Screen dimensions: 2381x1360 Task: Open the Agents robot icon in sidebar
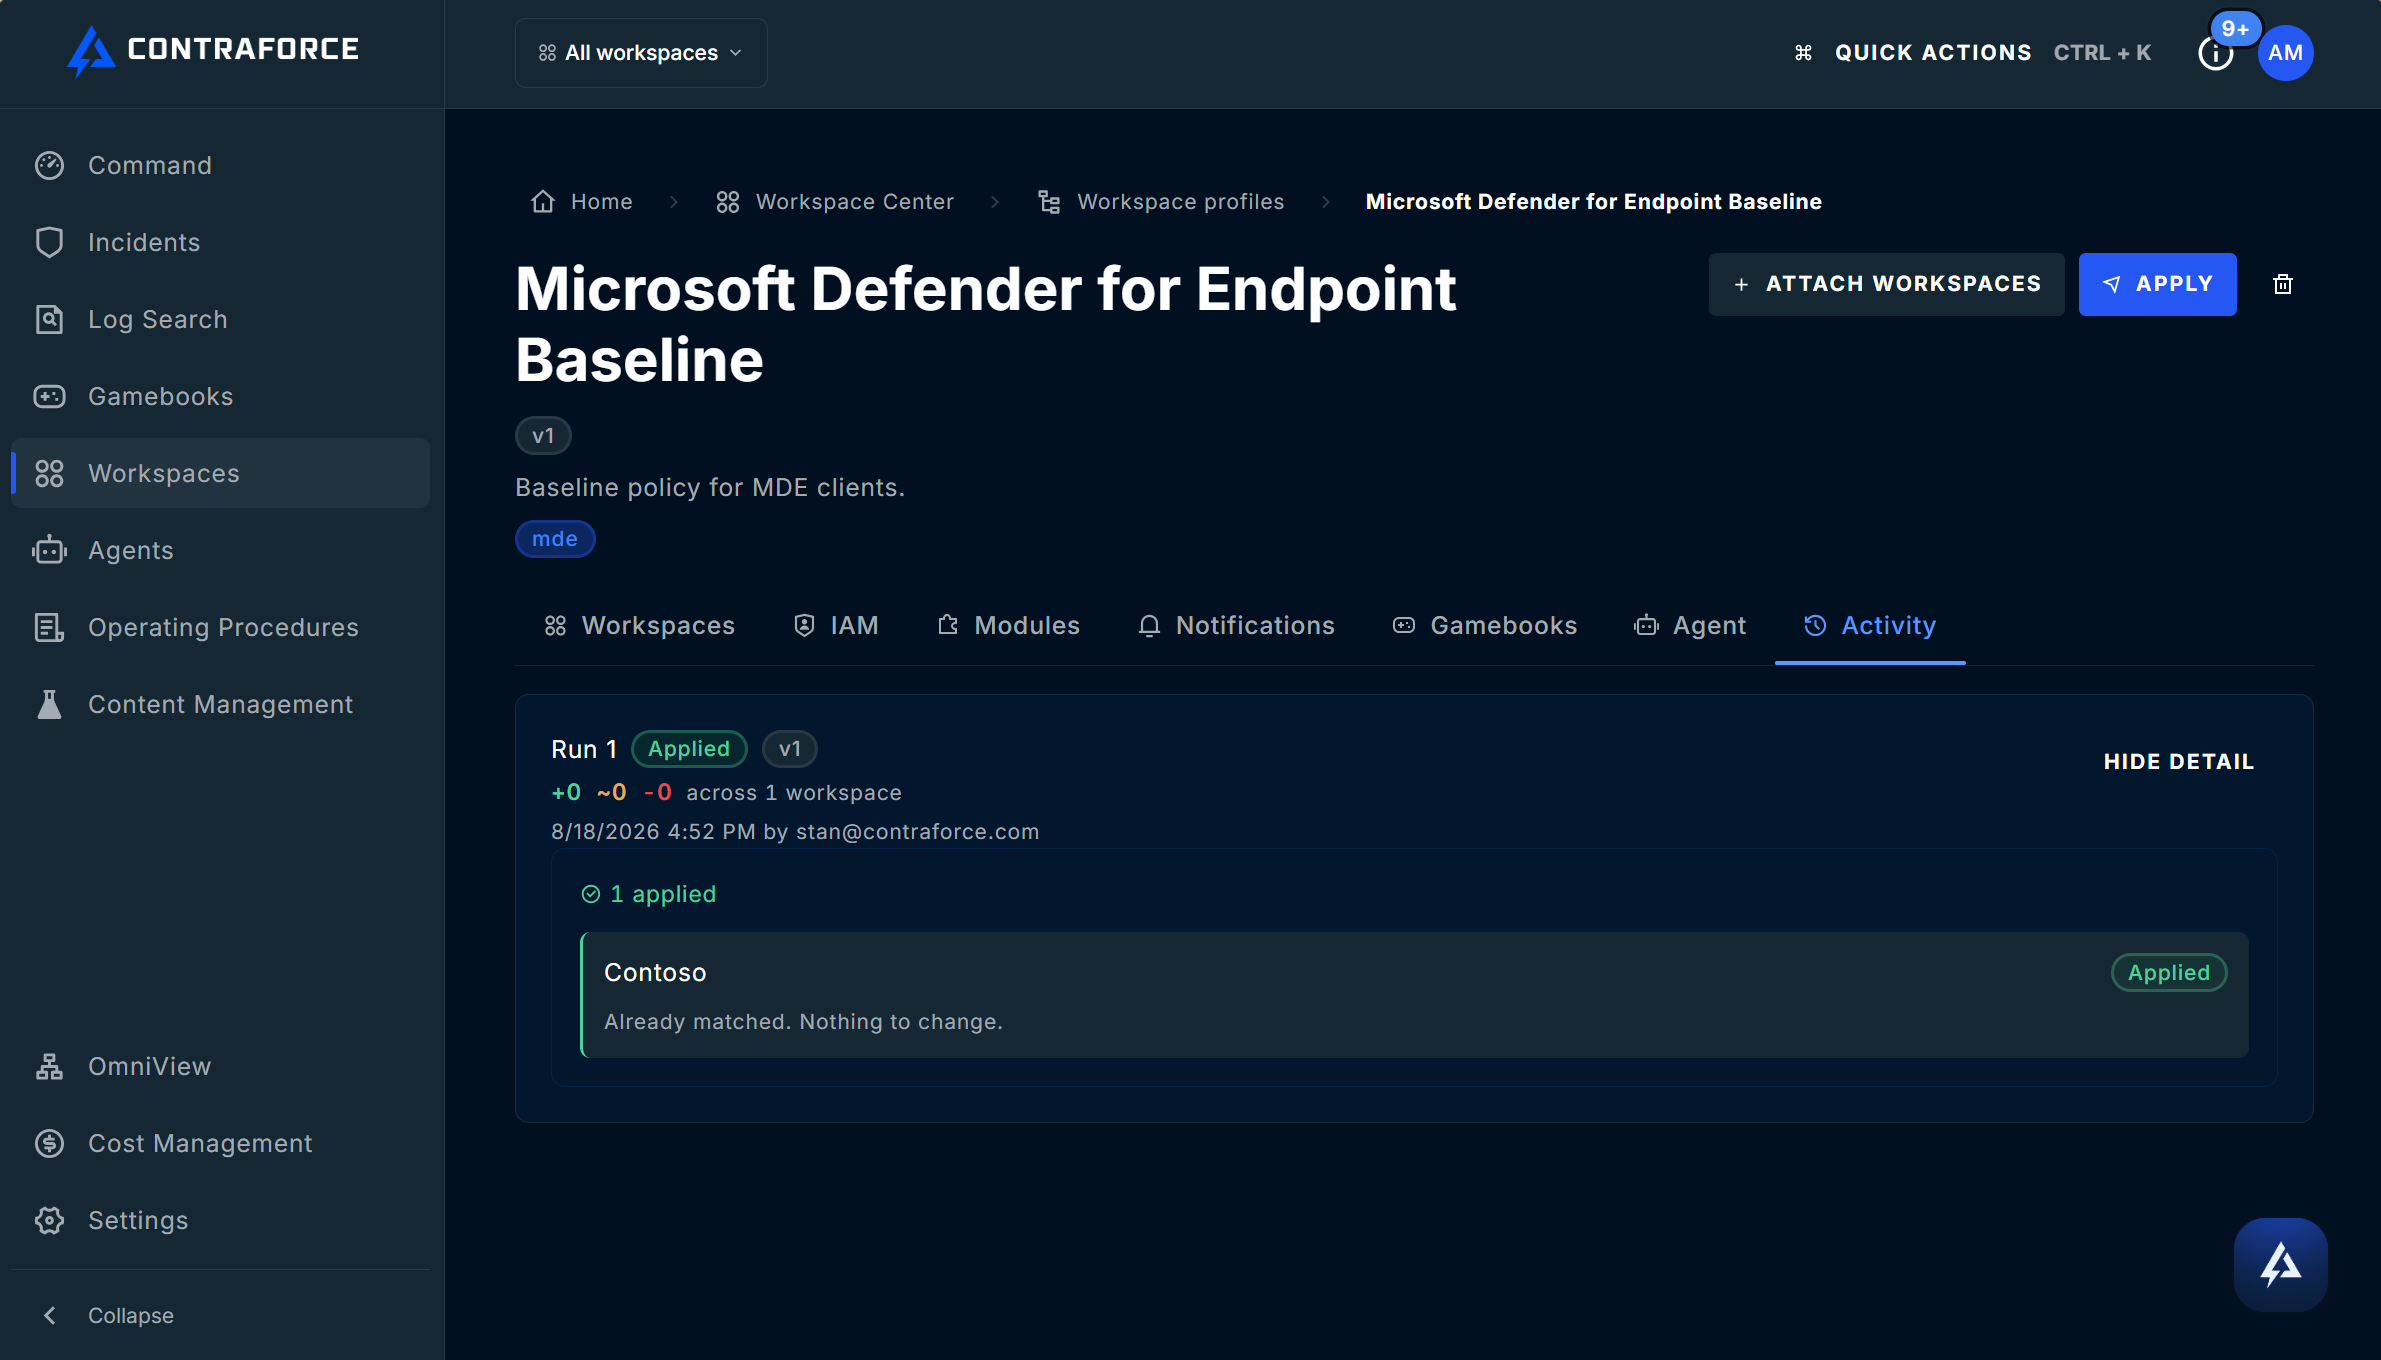point(49,550)
